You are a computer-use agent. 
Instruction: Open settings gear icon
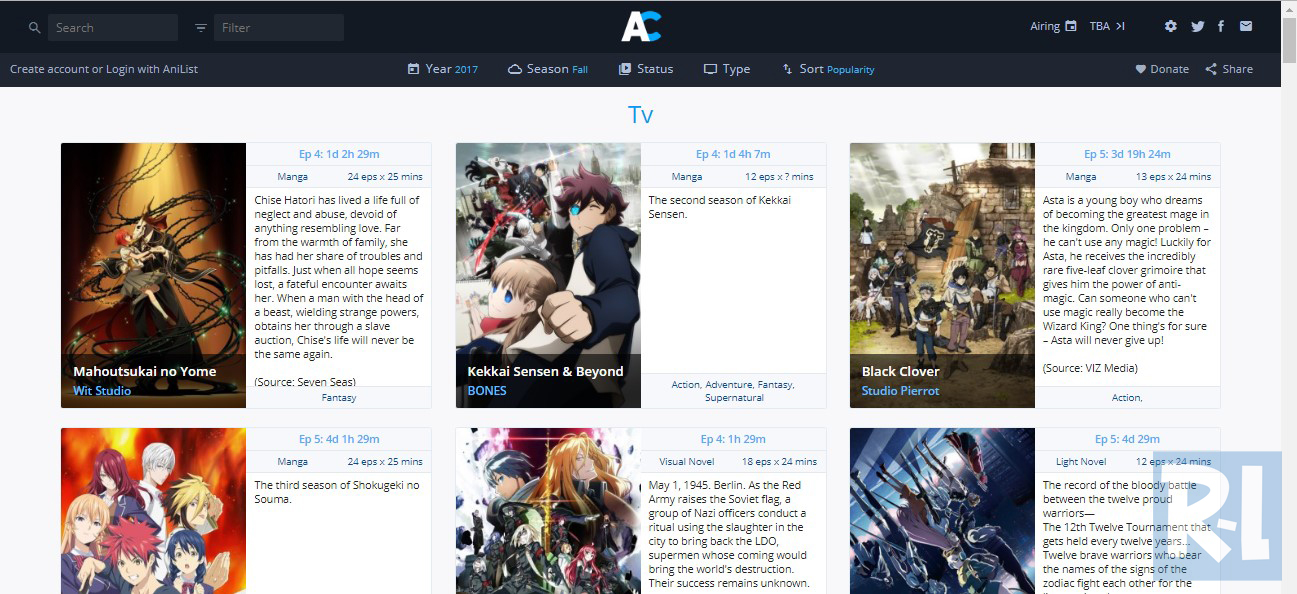pos(1171,27)
